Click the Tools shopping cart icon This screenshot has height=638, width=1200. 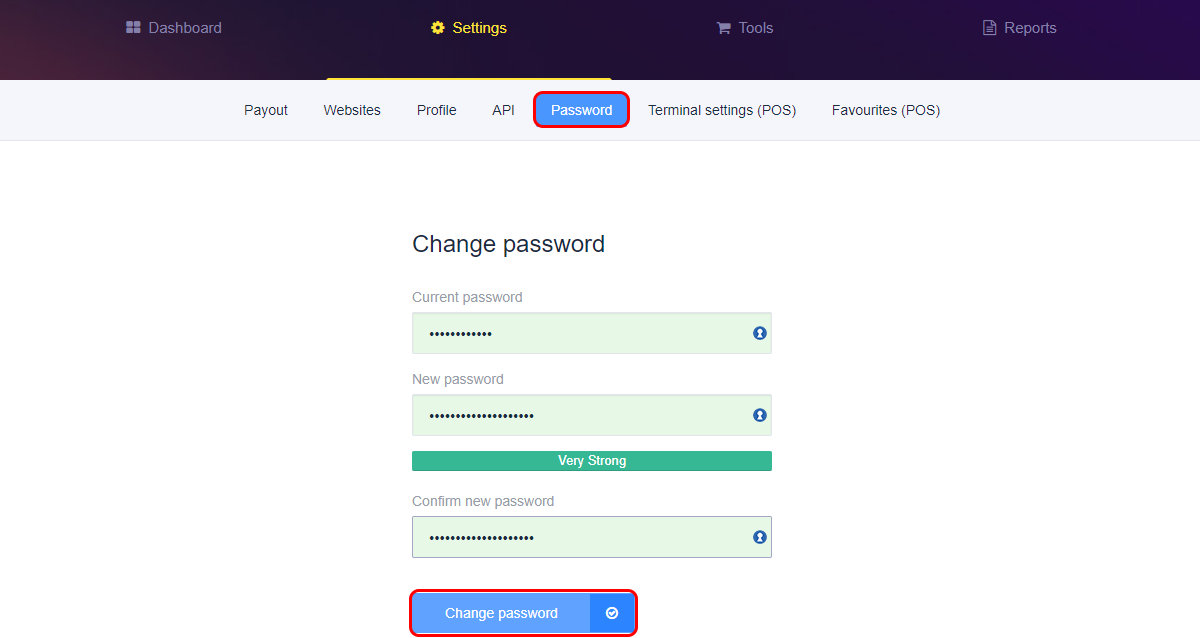(x=724, y=28)
